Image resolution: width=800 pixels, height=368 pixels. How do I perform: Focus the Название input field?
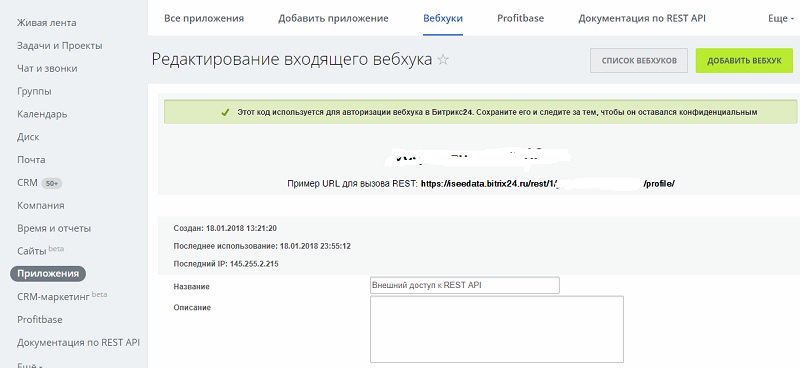click(464, 285)
